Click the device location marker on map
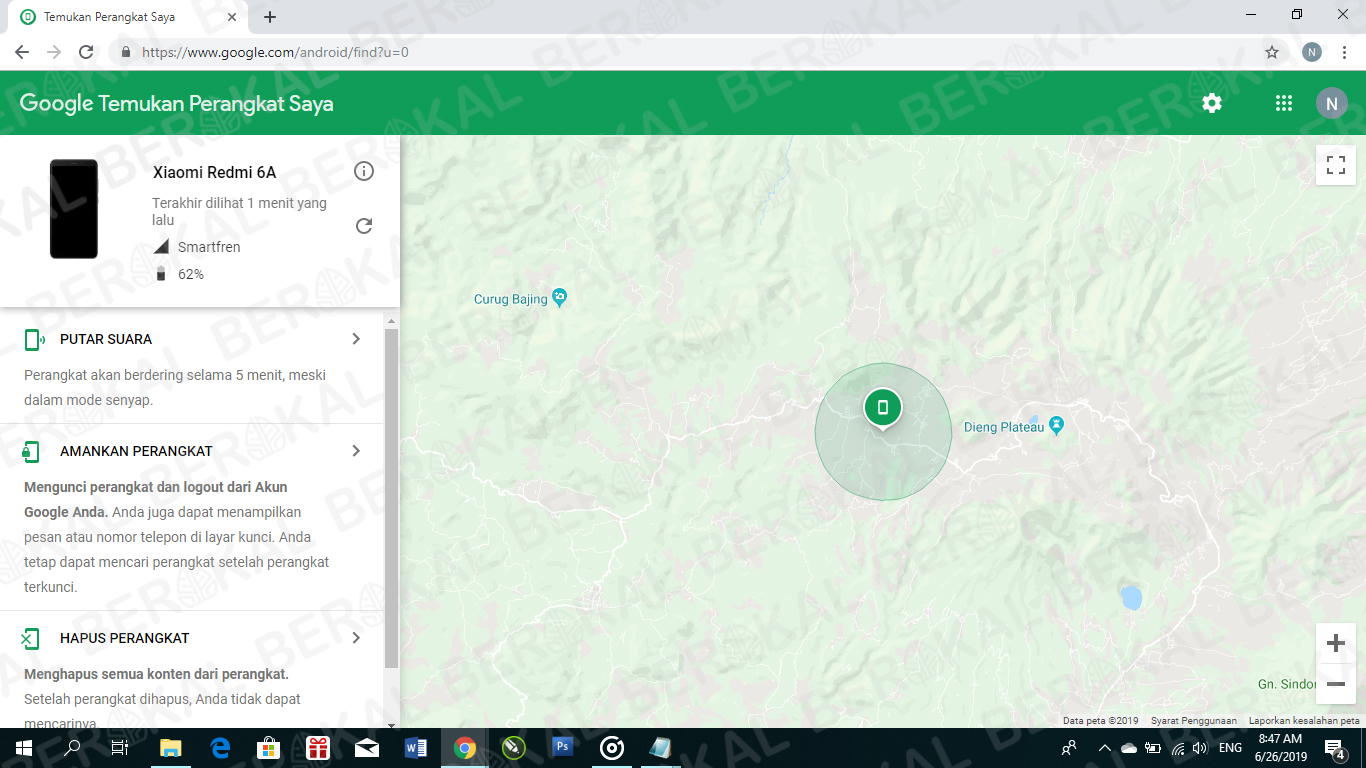 point(883,407)
